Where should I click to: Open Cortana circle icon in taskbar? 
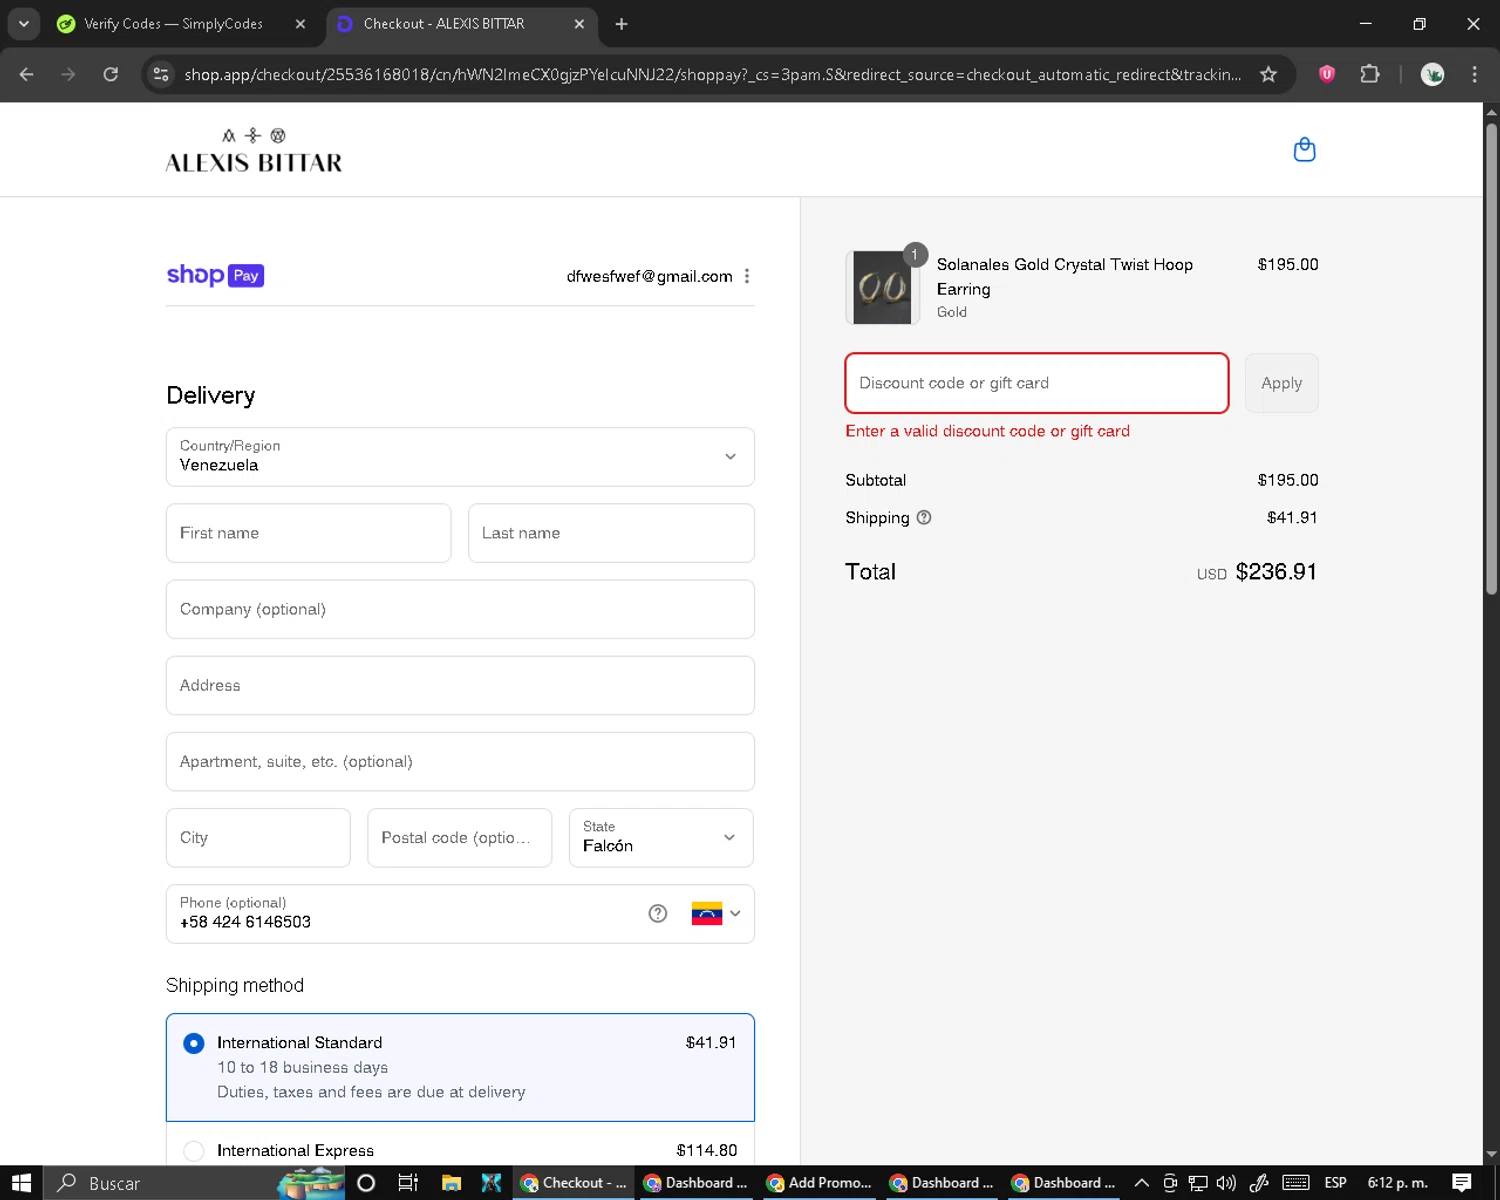point(366,1183)
